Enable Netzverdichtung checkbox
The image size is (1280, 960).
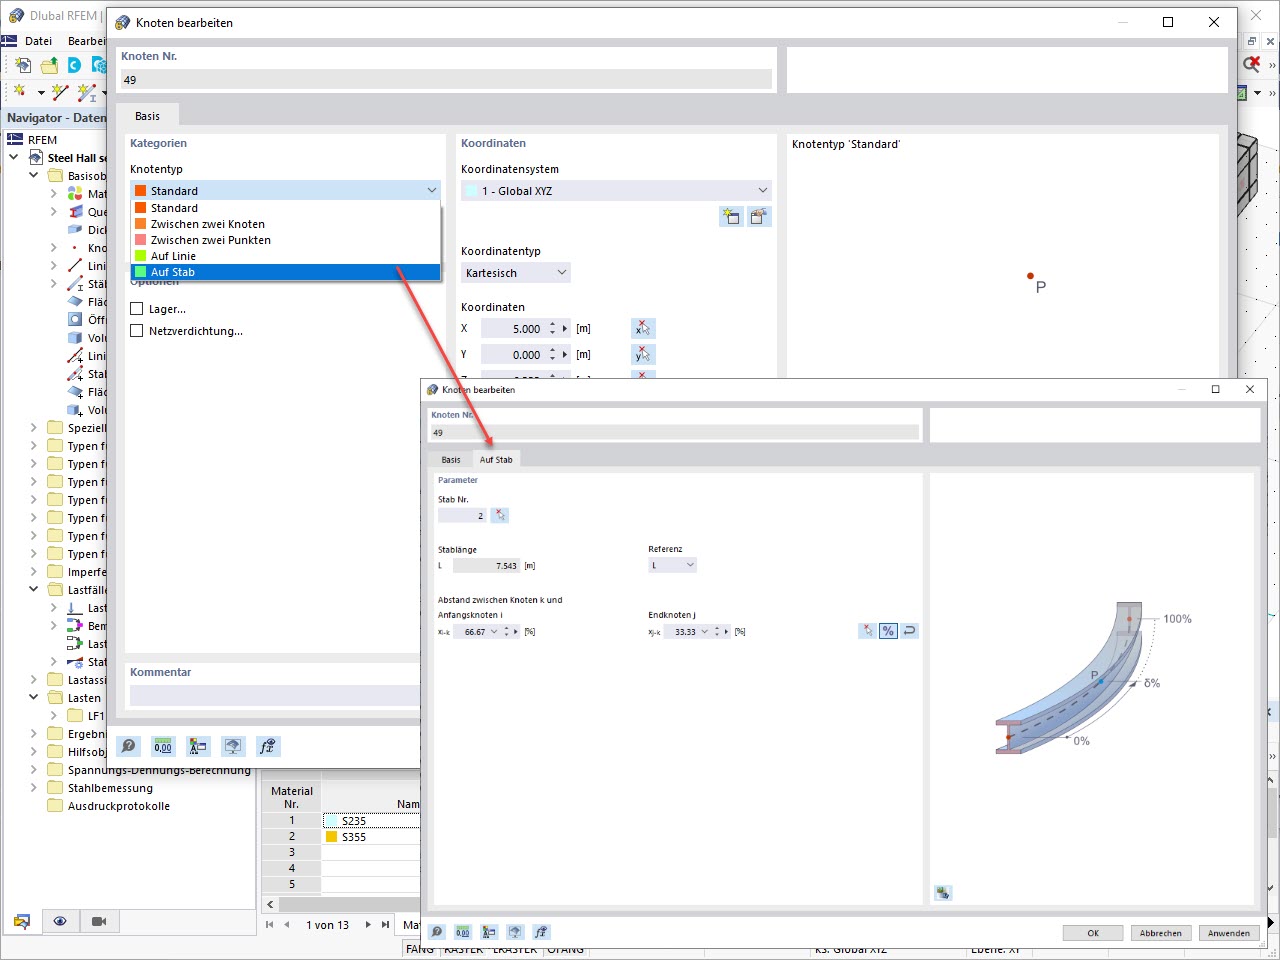(x=137, y=331)
